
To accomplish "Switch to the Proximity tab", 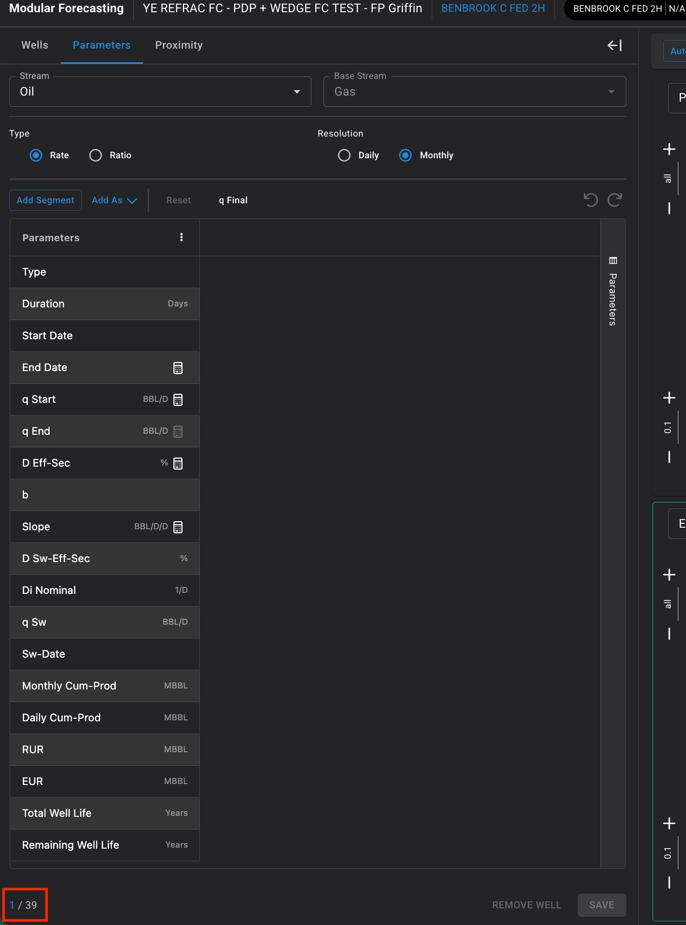I will (x=178, y=45).
